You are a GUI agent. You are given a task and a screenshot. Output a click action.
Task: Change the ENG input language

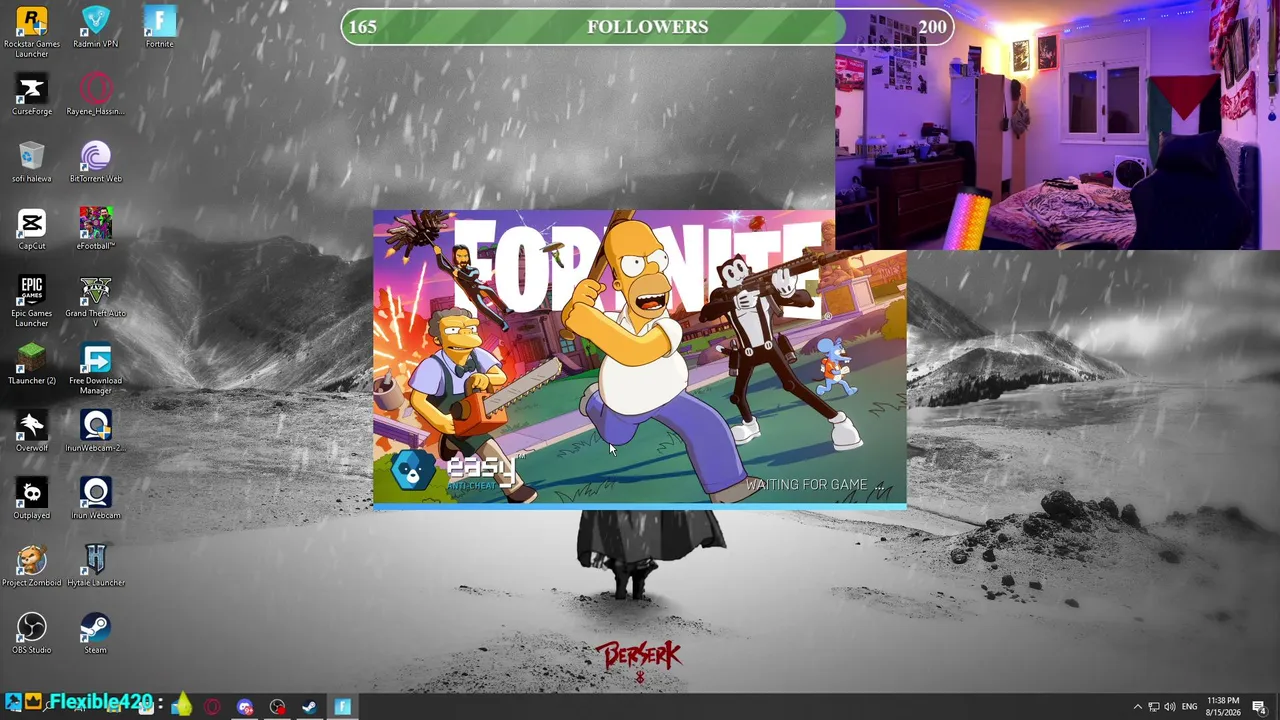(x=1189, y=707)
